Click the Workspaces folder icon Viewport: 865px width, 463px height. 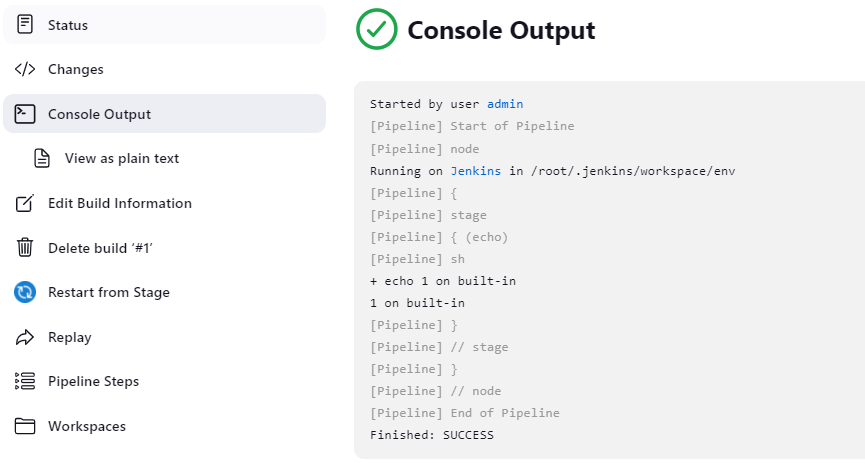point(25,426)
